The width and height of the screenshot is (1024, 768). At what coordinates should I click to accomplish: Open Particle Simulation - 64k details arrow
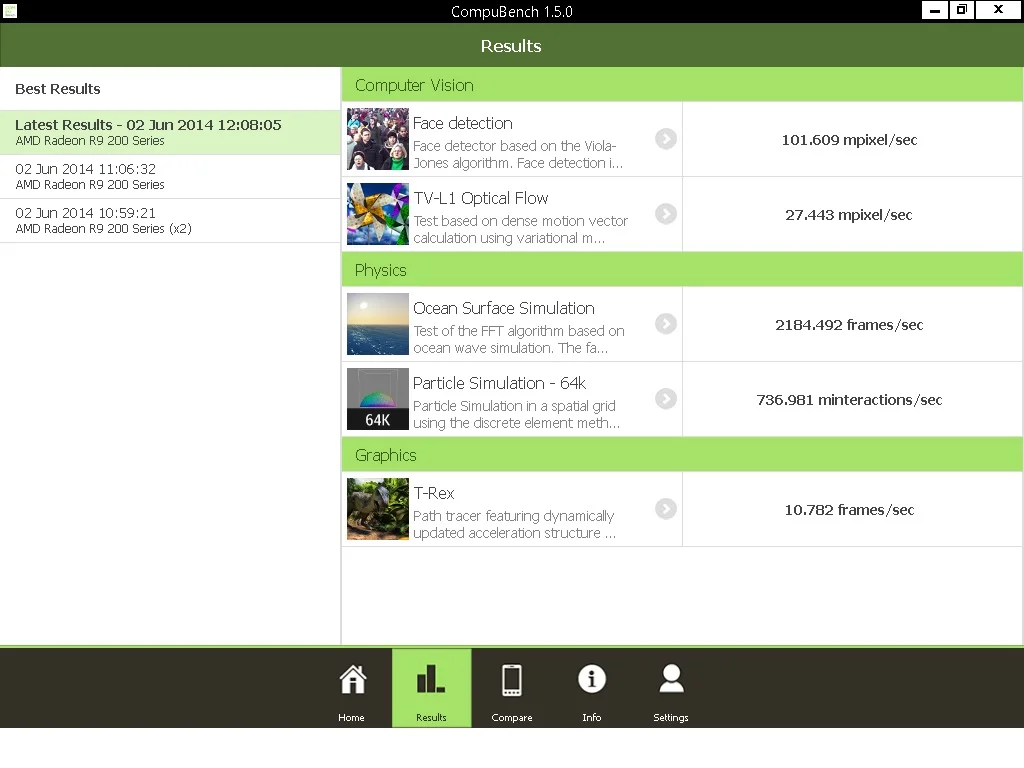665,398
